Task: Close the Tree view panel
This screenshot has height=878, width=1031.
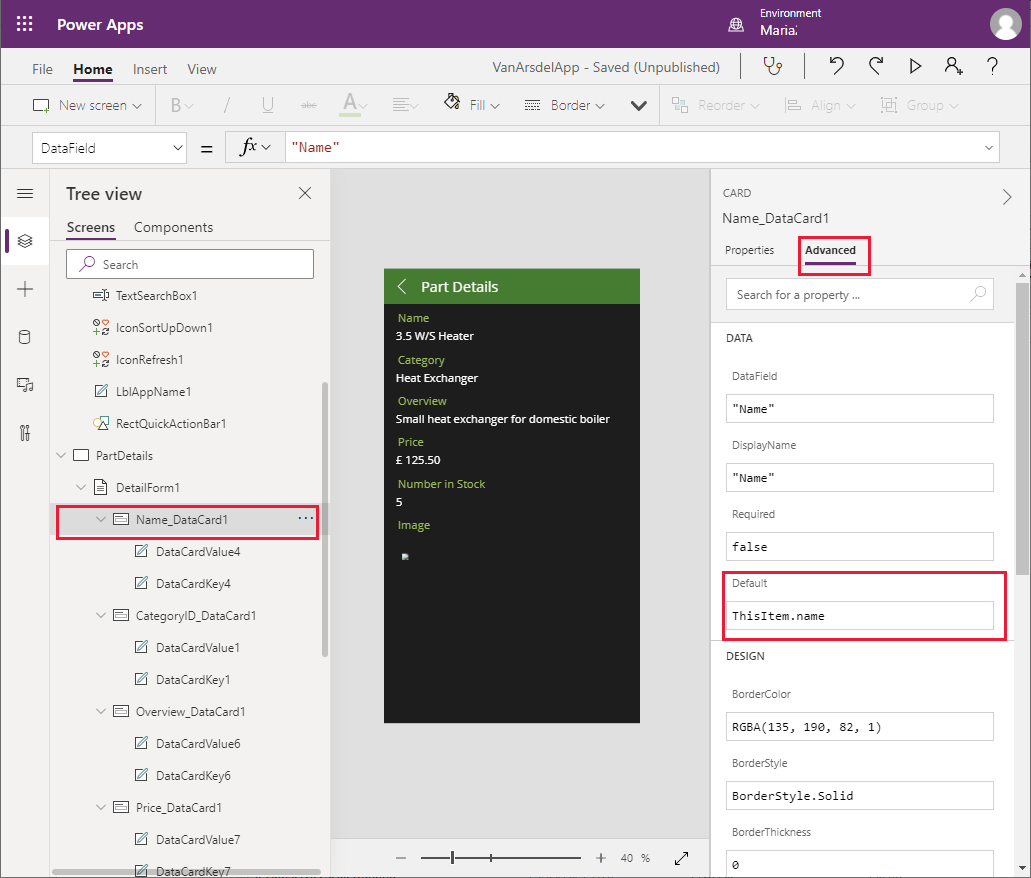Action: 305,193
